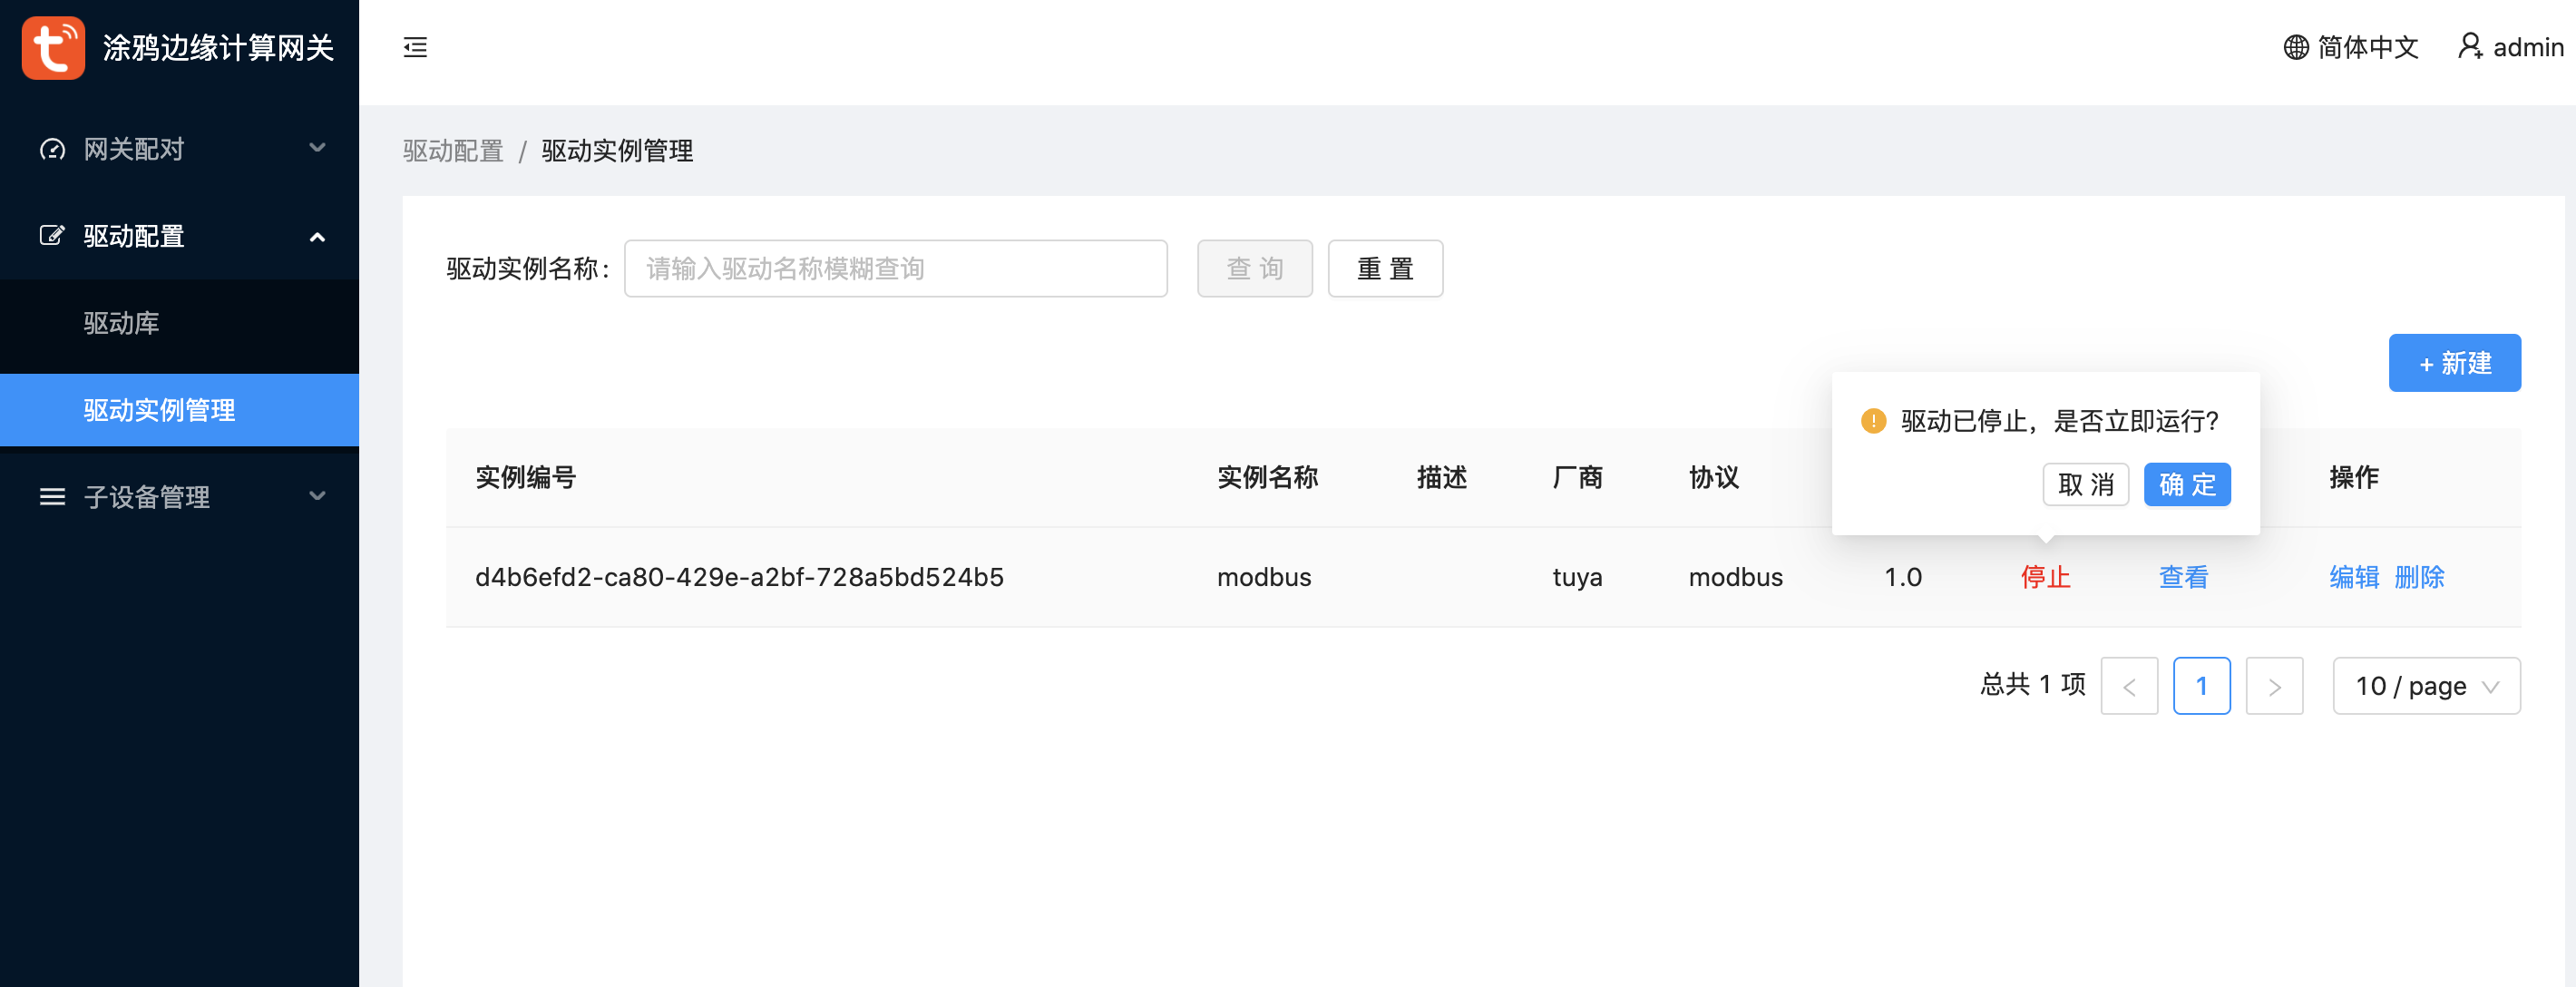Click the 驱动配置 edit icon
This screenshot has width=2576, height=987.
coord(52,236)
